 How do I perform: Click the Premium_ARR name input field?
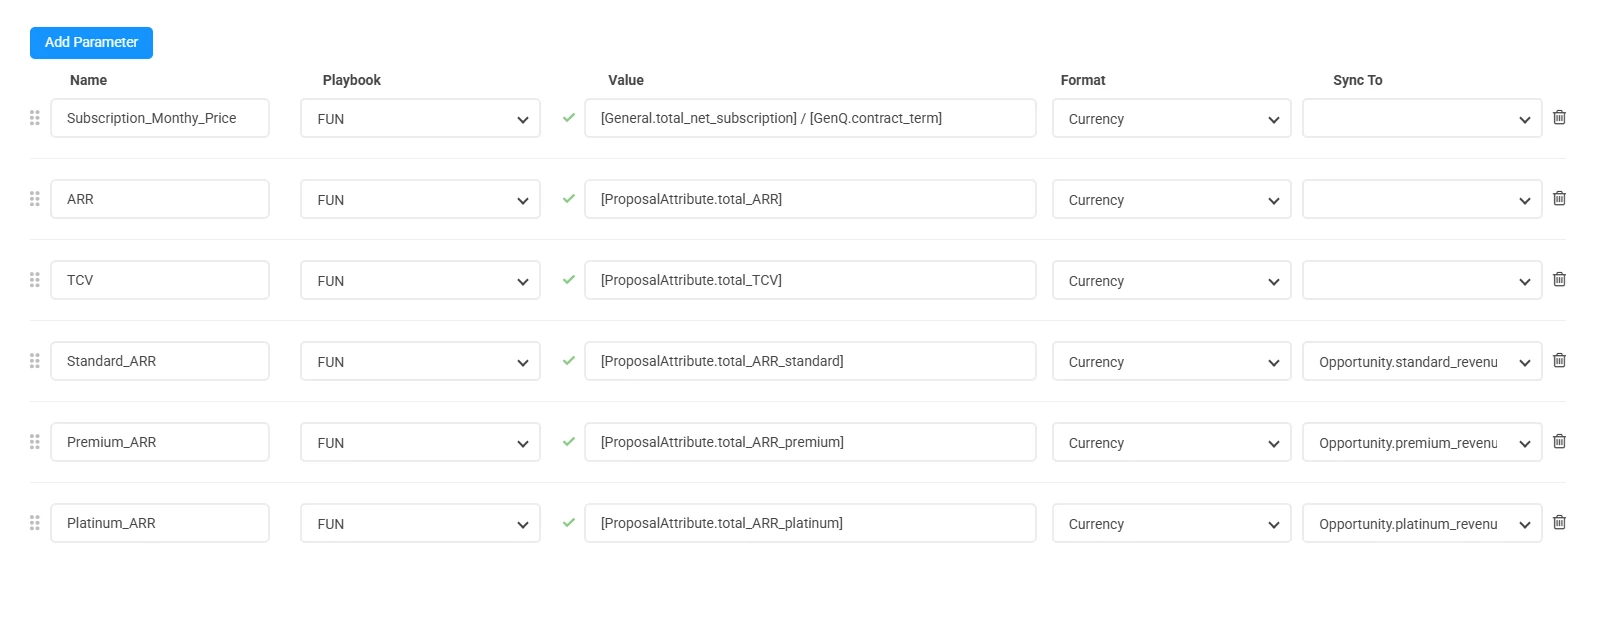coord(160,442)
